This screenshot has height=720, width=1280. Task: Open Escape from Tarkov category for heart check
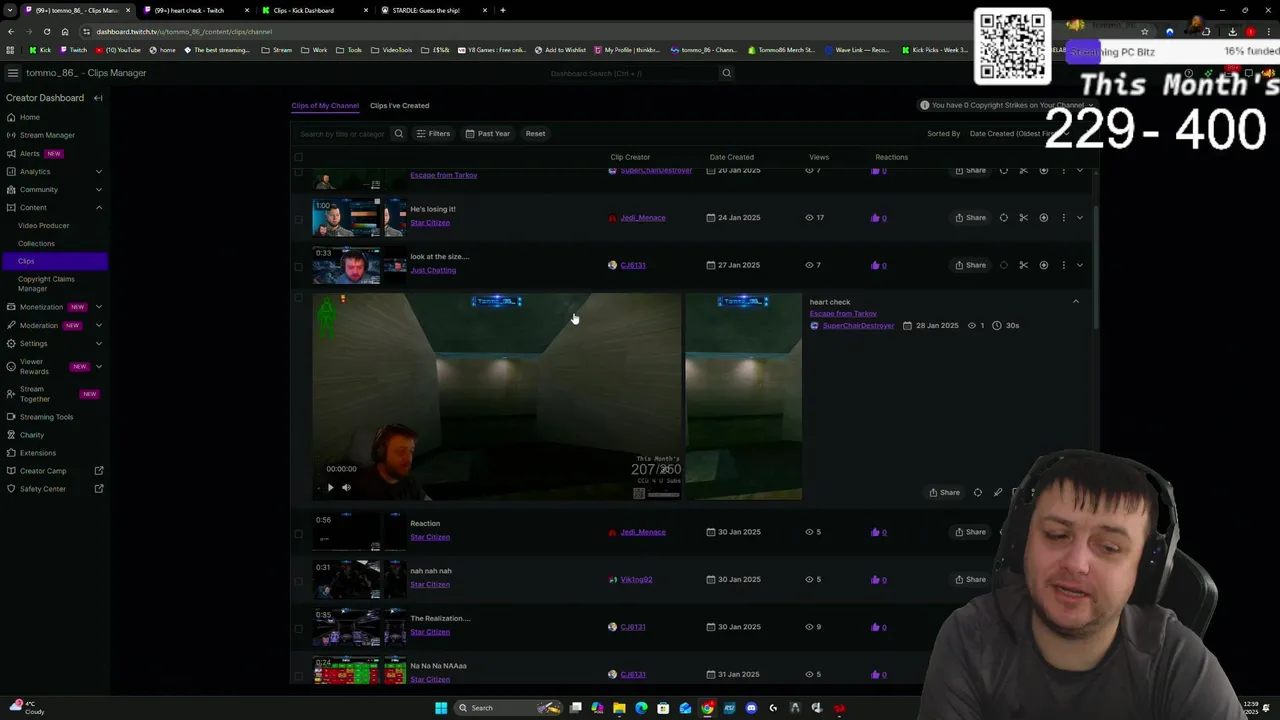[x=843, y=314]
